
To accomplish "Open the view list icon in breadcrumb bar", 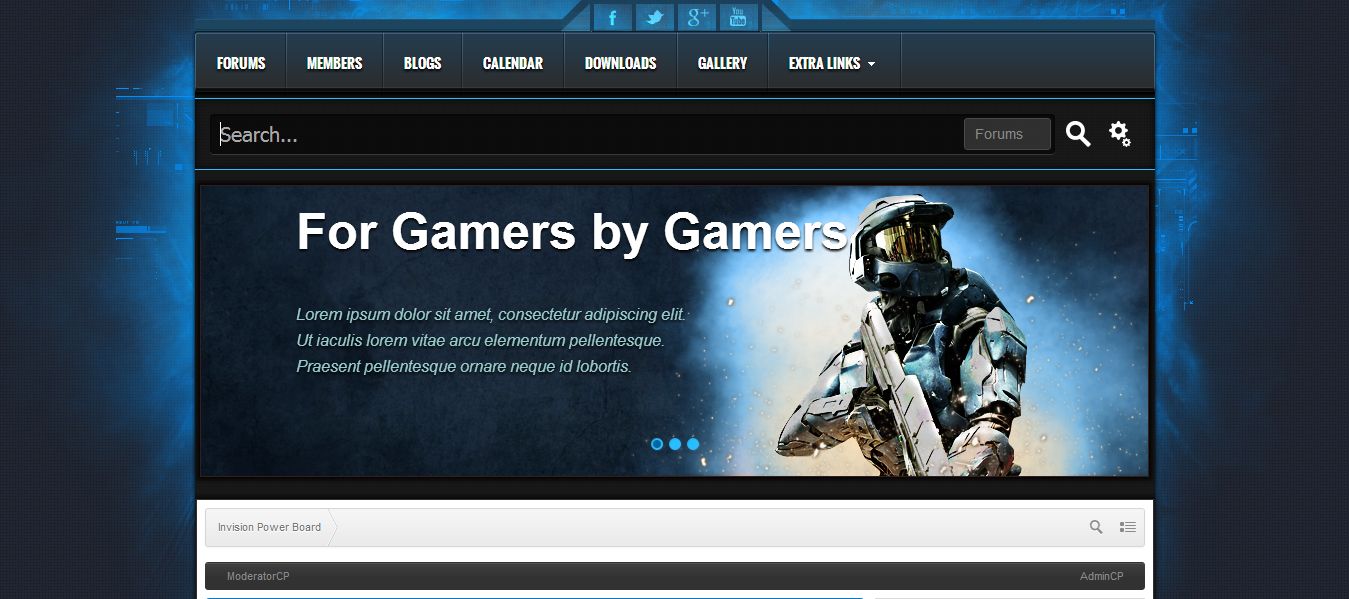I will (1127, 527).
